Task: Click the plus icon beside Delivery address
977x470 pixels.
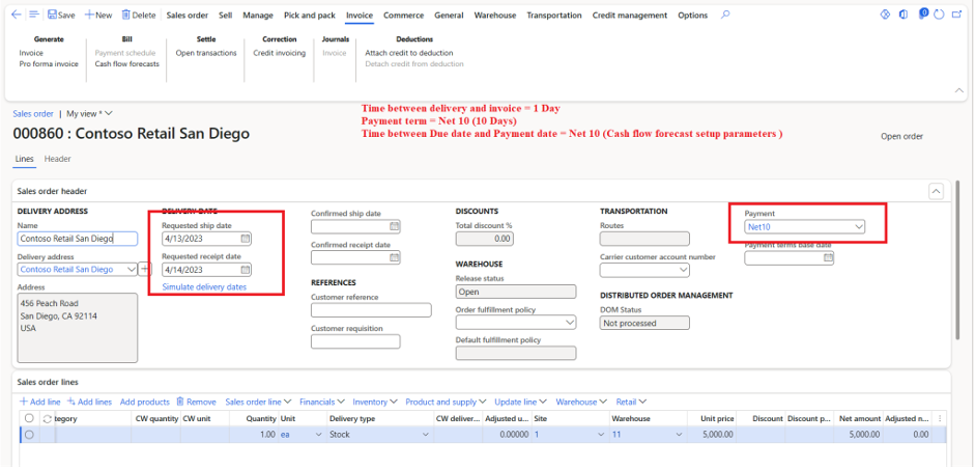Action: 145,269
